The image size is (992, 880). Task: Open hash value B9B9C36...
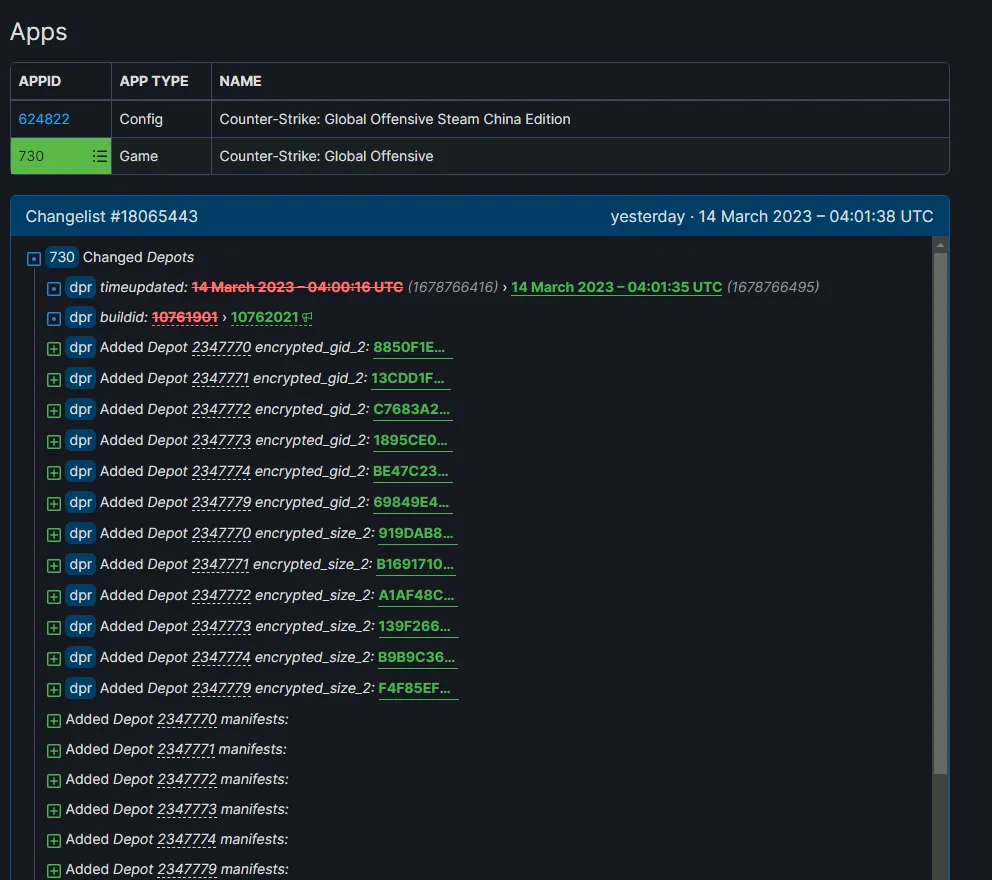[x=416, y=657]
